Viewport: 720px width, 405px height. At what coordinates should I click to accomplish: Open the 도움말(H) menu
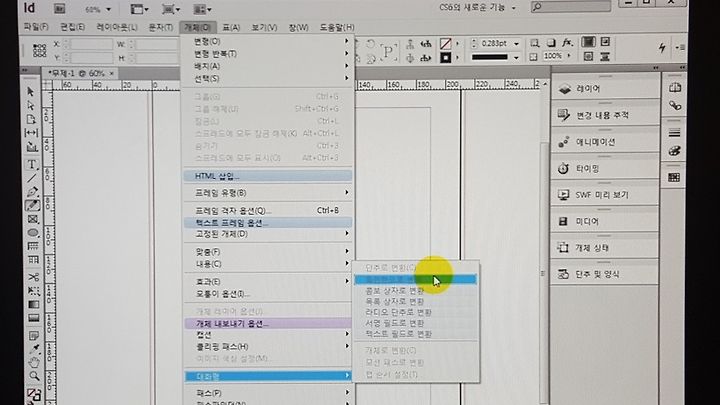point(337,28)
